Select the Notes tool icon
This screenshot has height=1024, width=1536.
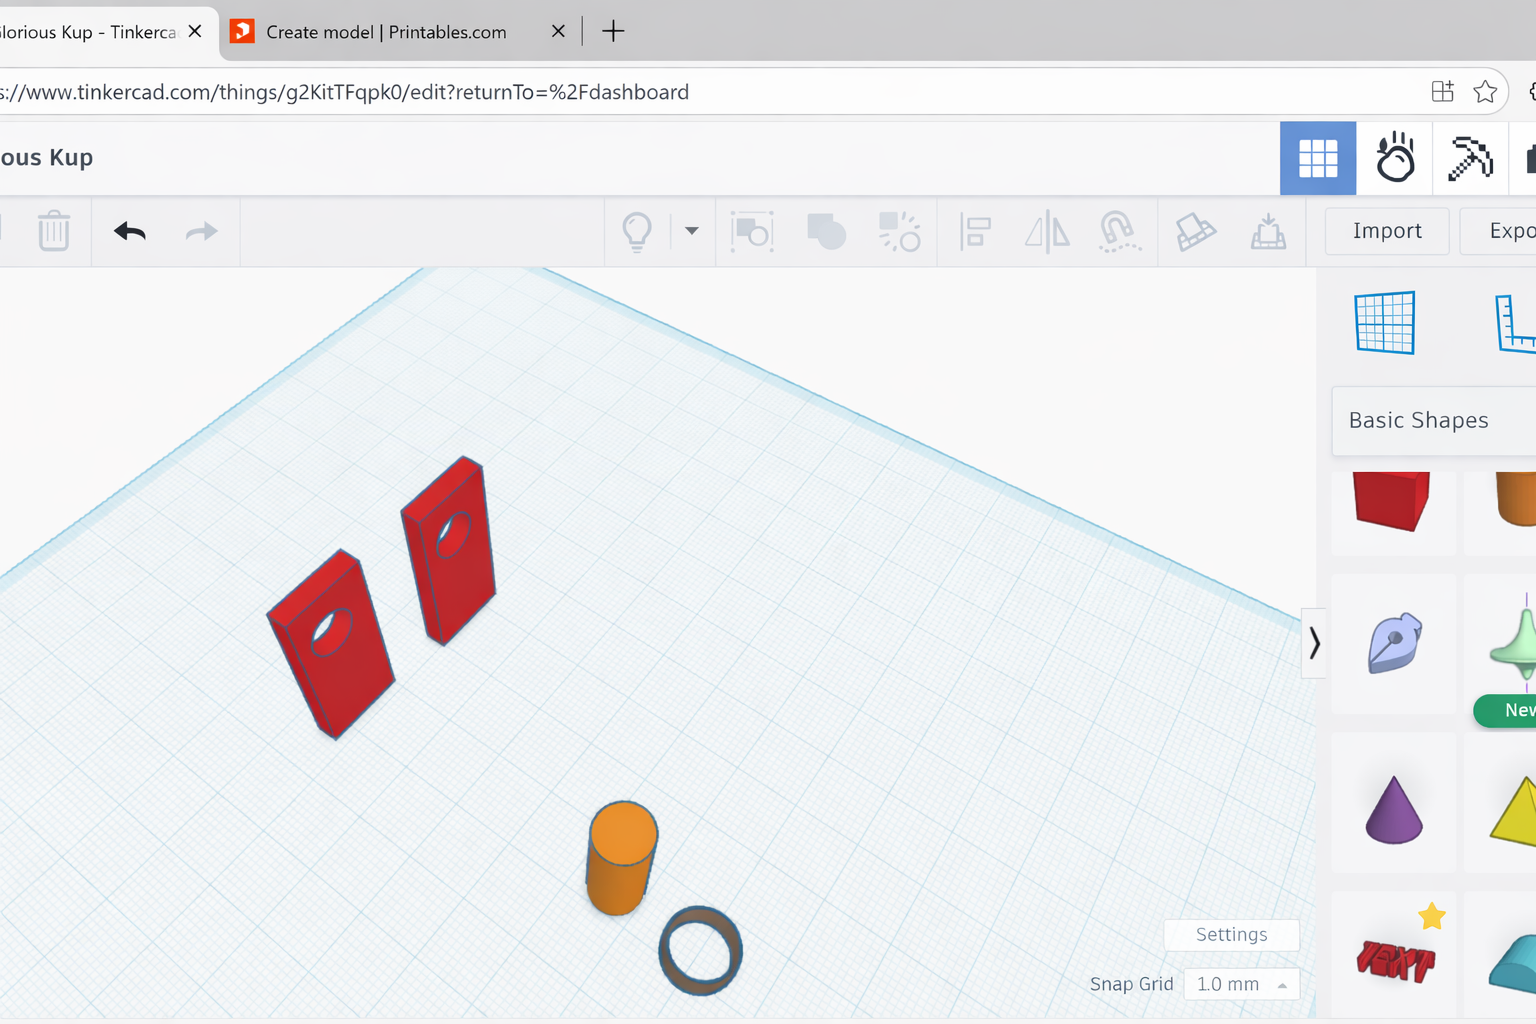click(1195, 231)
